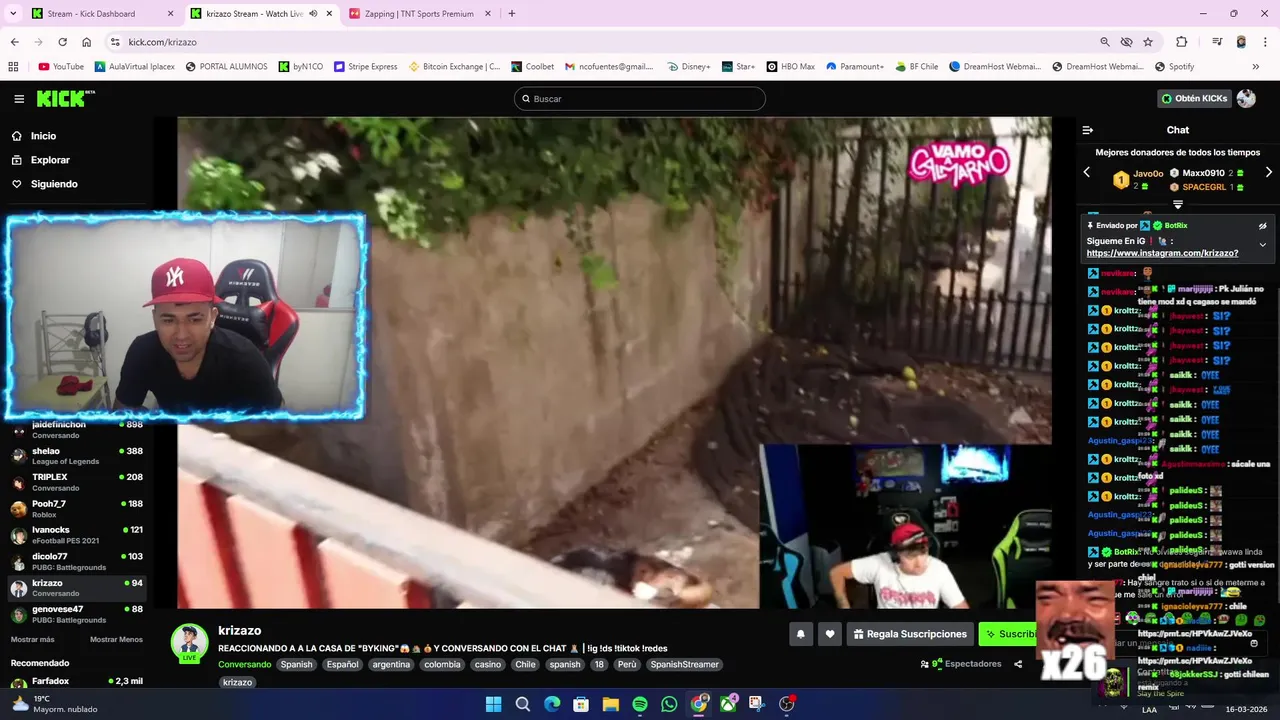Open Windows Start menu
Viewport: 1280px width, 720px height.
point(493,704)
